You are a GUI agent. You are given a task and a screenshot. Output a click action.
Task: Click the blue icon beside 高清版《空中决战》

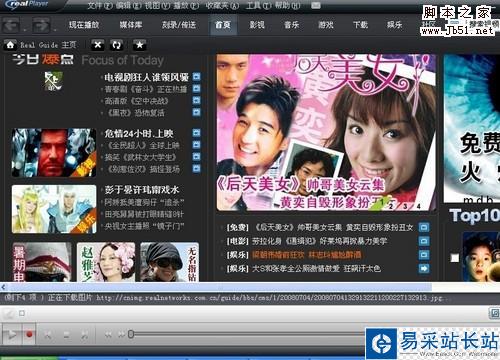tap(197, 100)
